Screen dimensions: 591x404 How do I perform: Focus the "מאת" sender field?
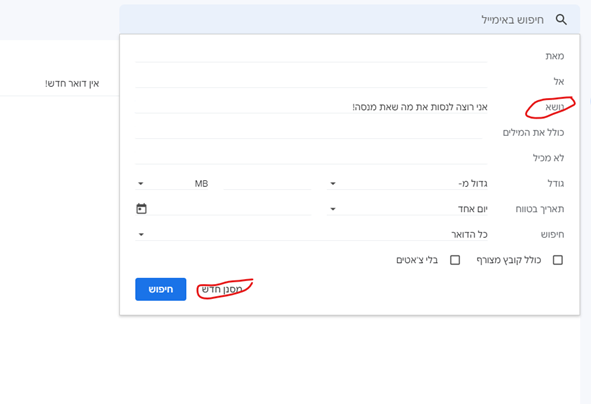(x=311, y=56)
